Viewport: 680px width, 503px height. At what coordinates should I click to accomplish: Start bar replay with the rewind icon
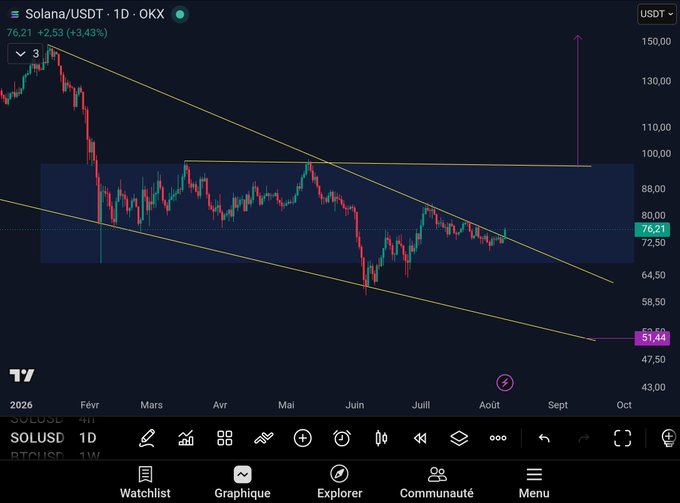pyautogui.click(x=420, y=438)
